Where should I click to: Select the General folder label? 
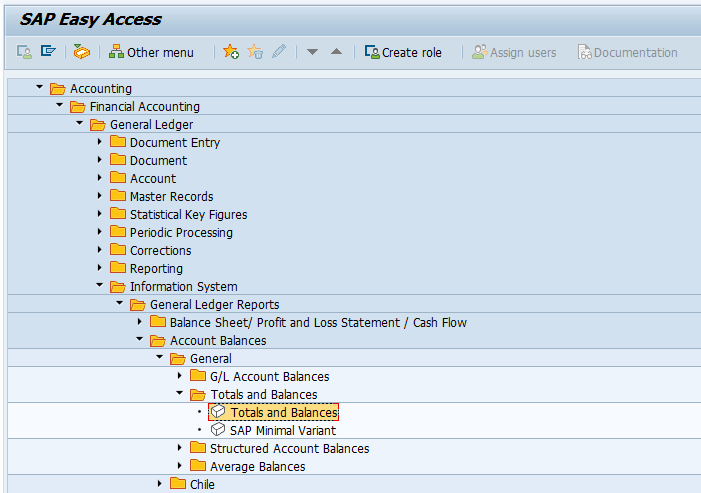[211, 358]
